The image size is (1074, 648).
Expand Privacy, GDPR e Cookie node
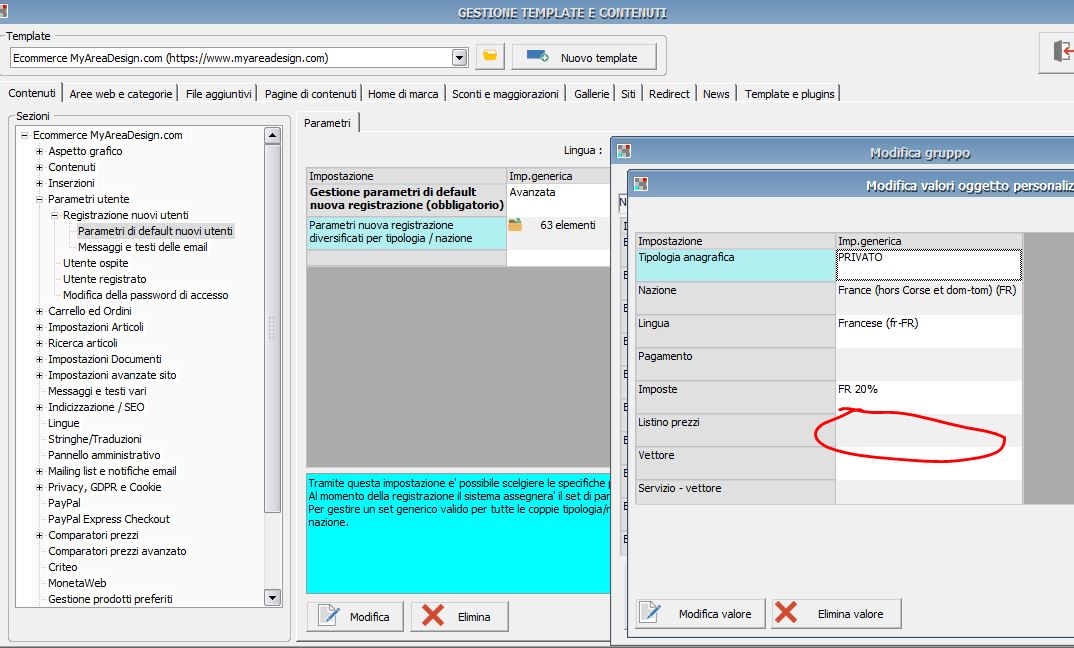pos(40,487)
